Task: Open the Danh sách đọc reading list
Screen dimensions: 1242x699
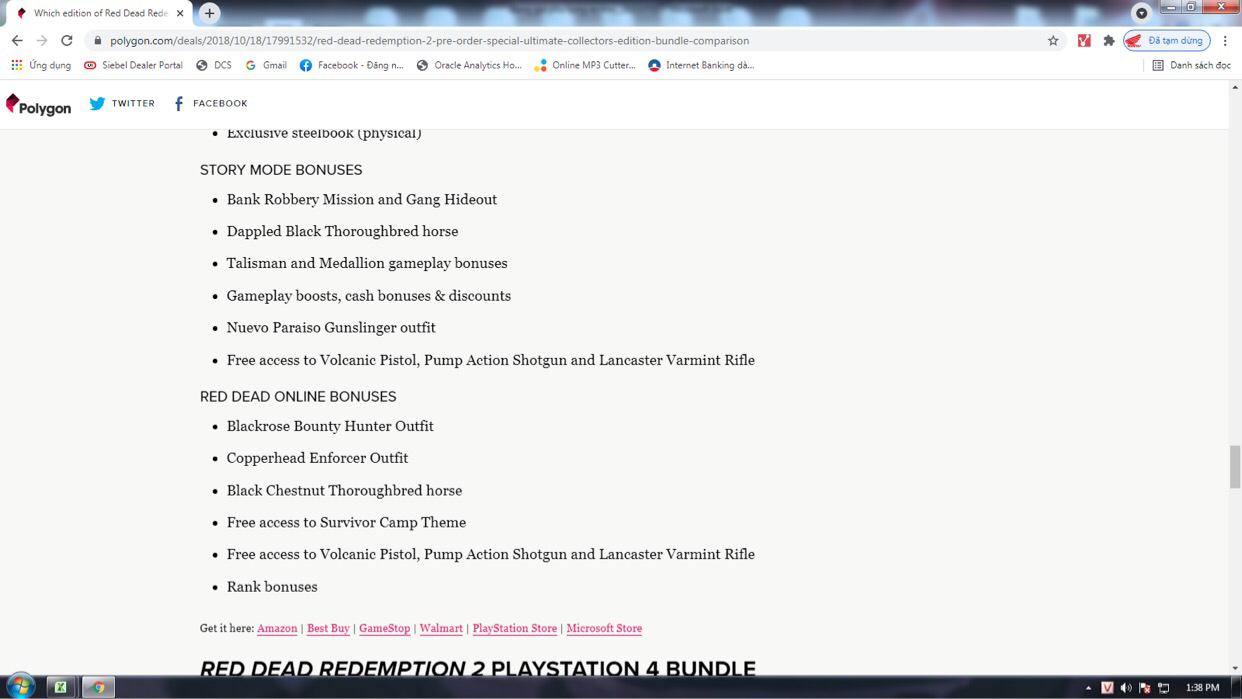Action: coord(1191,65)
